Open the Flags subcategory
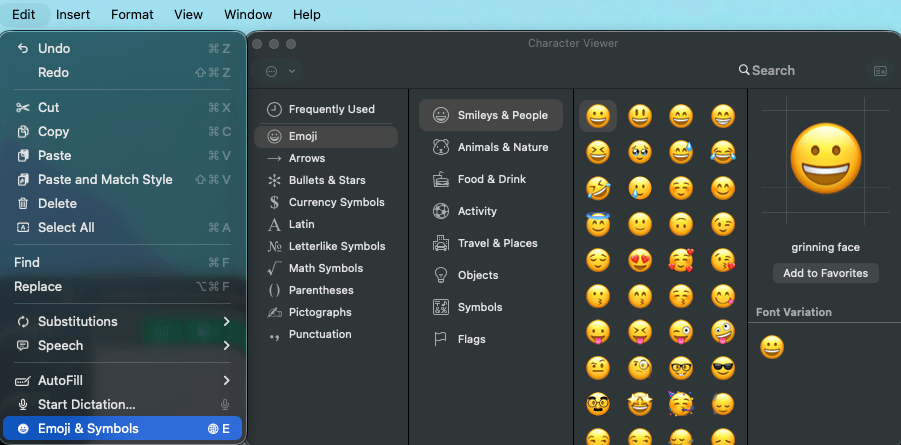 coord(491,339)
